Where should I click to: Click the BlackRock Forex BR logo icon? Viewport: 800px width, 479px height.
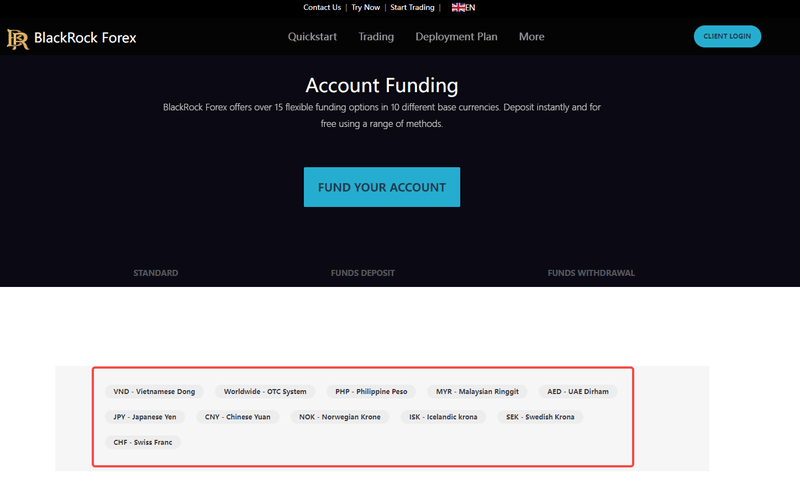[17, 39]
